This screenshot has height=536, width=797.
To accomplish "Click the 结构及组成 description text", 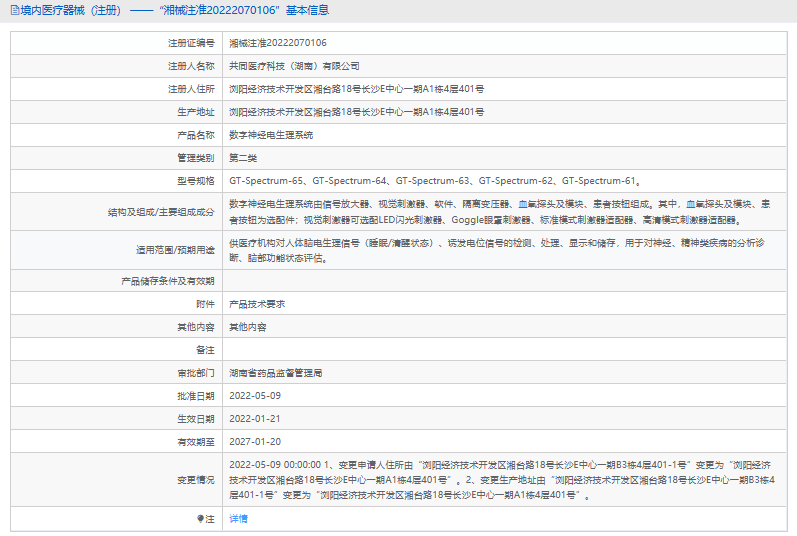I will [x=500, y=212].
